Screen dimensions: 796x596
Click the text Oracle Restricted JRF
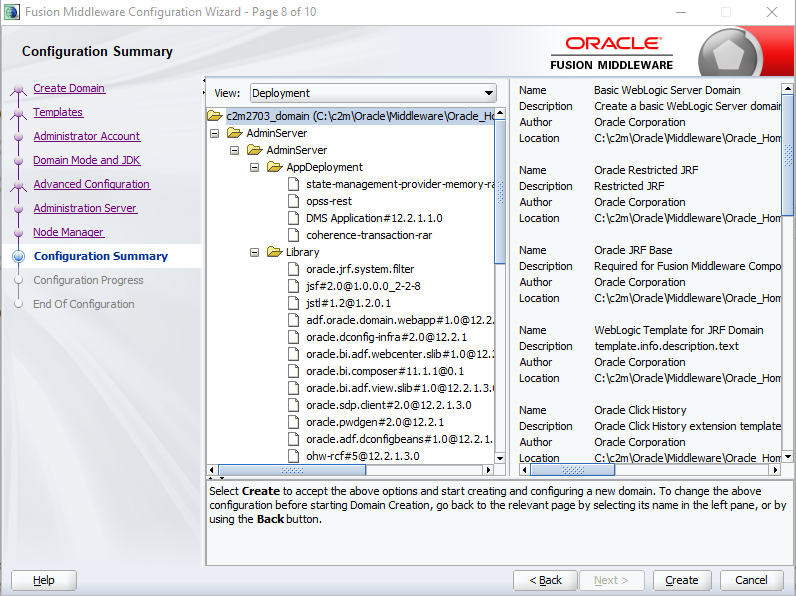[x=646, y=170]
